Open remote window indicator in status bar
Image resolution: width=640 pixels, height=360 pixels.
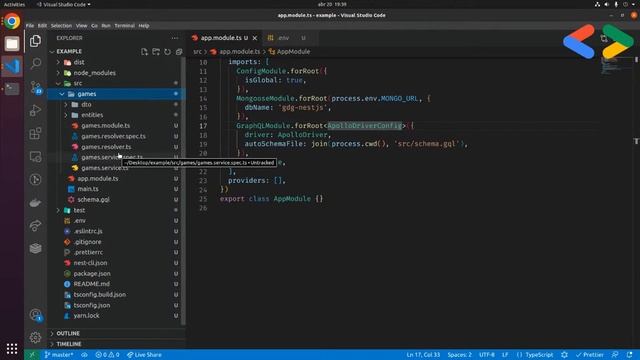click(32, 355)
